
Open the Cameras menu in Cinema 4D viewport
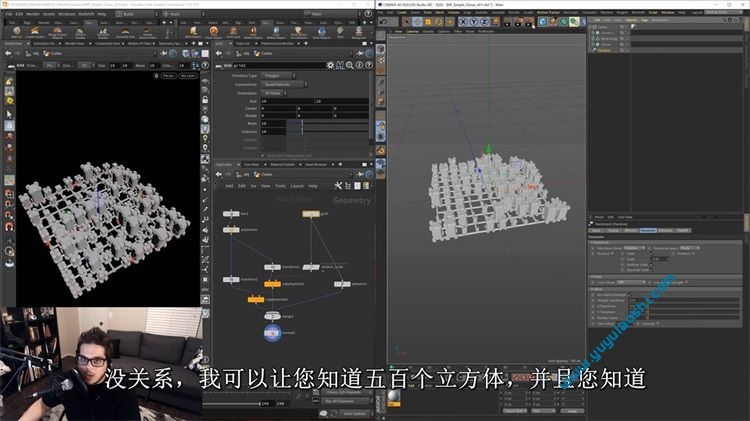tap(412, 32)
